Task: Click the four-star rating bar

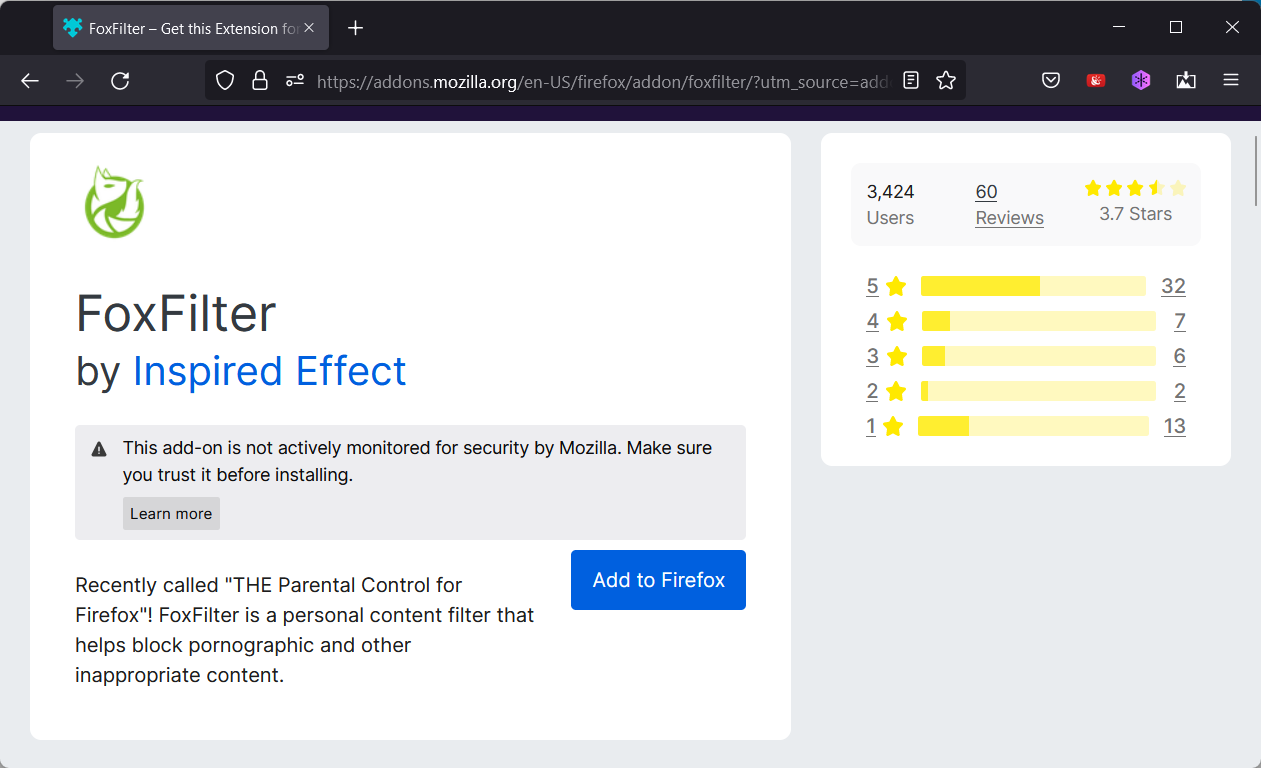Action: (1038, 321)
